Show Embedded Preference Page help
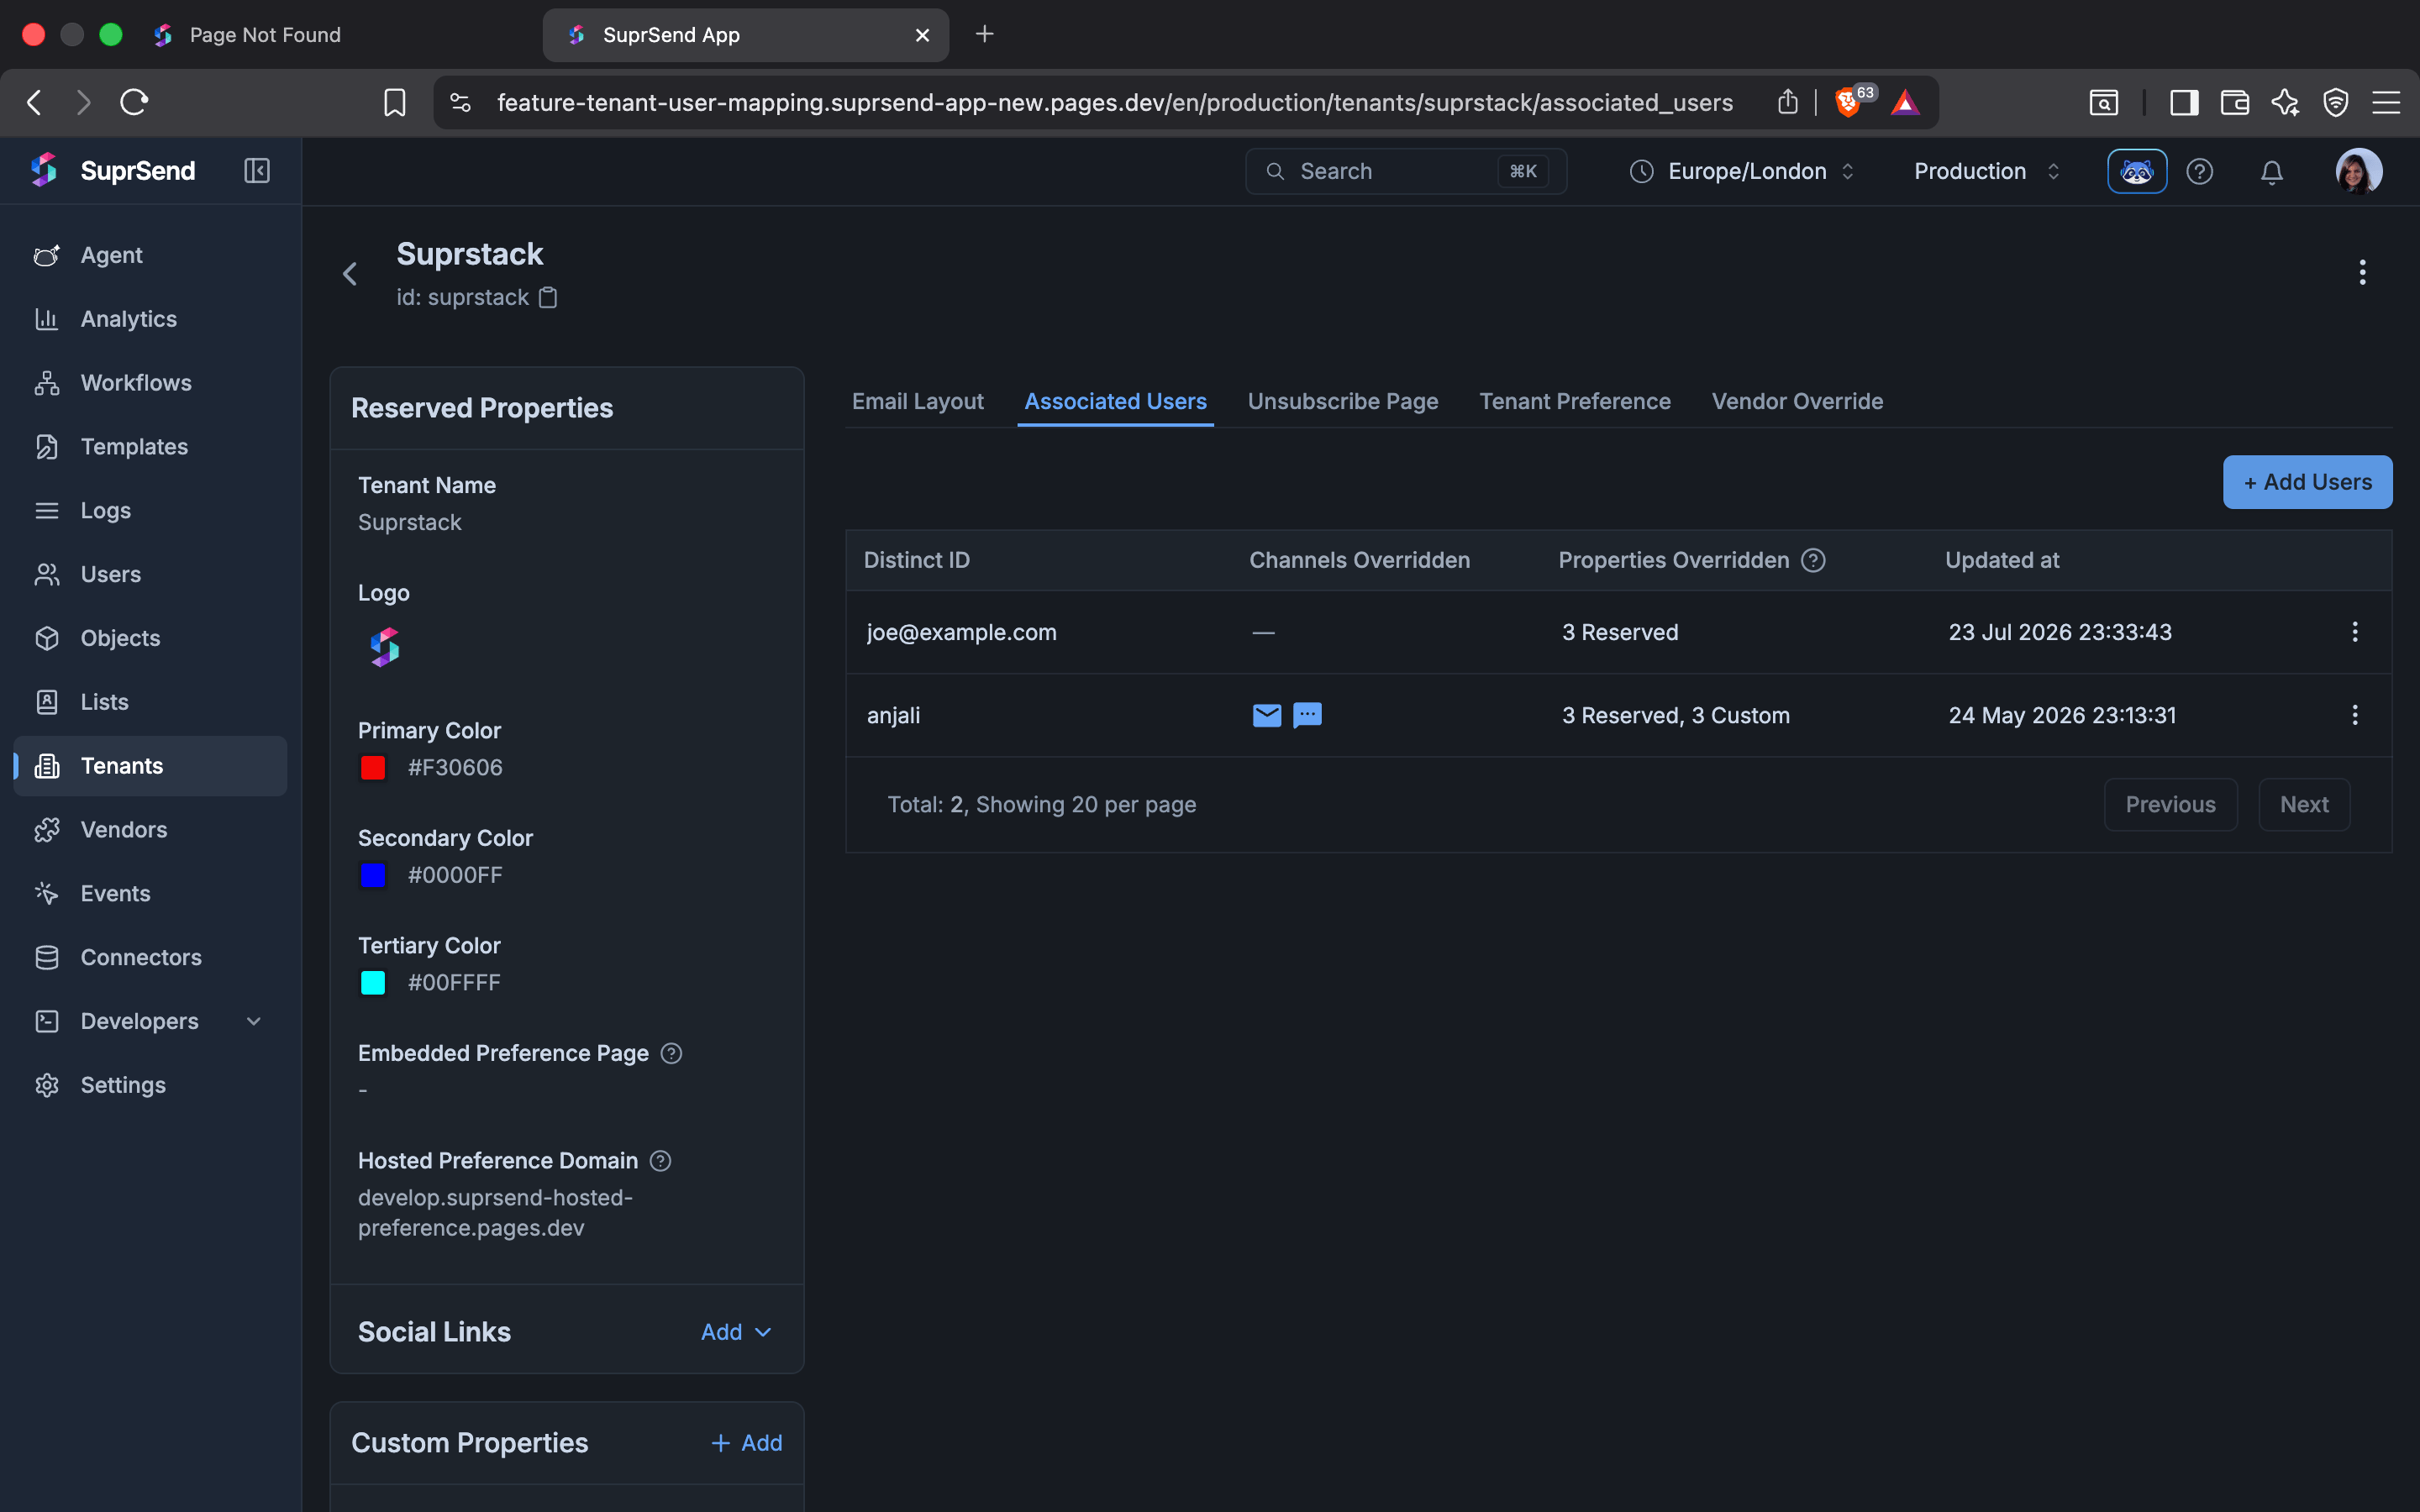This screenshot has height=1512, width=2420. 672,1054
